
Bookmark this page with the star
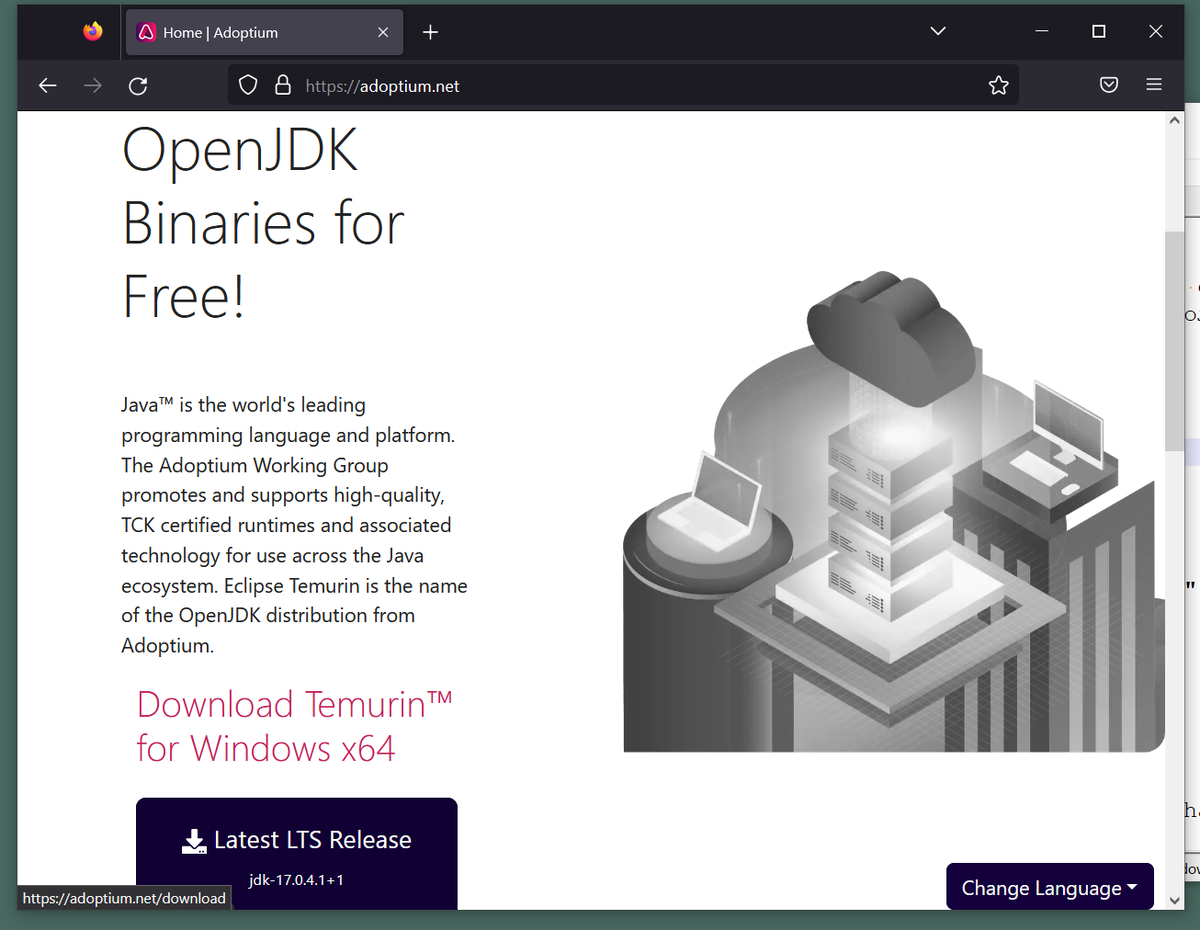(x=998, y=86)
